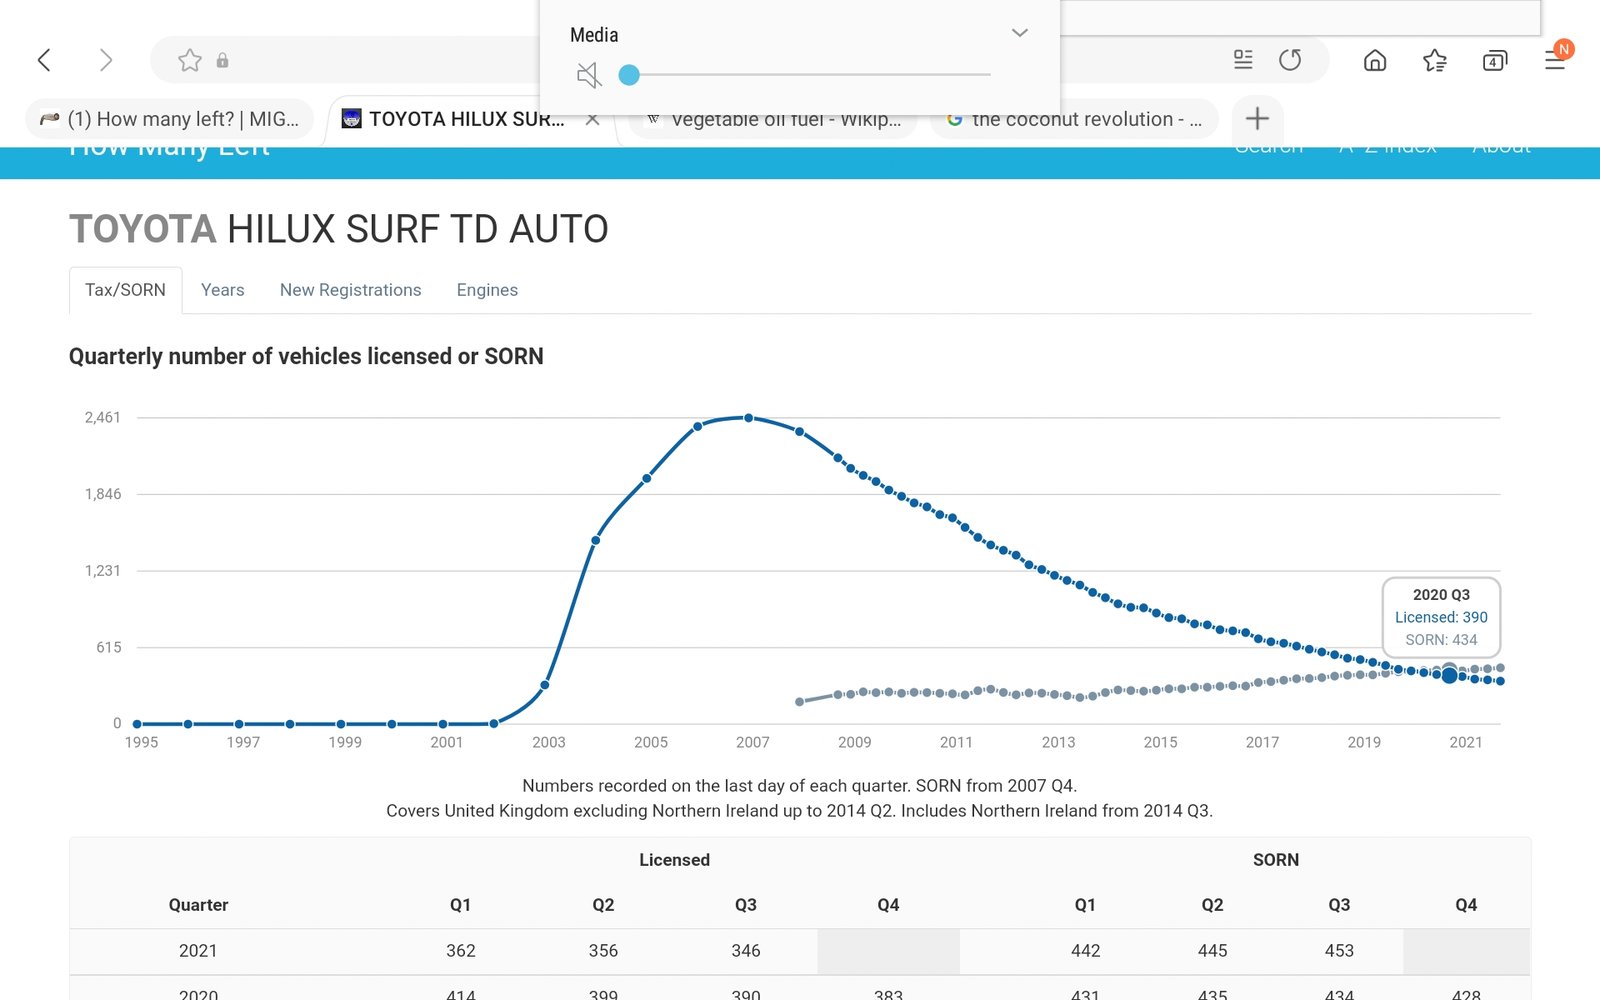Click the TOYOTA HILUX SURF TD AUTO heading

pos(338,229)
